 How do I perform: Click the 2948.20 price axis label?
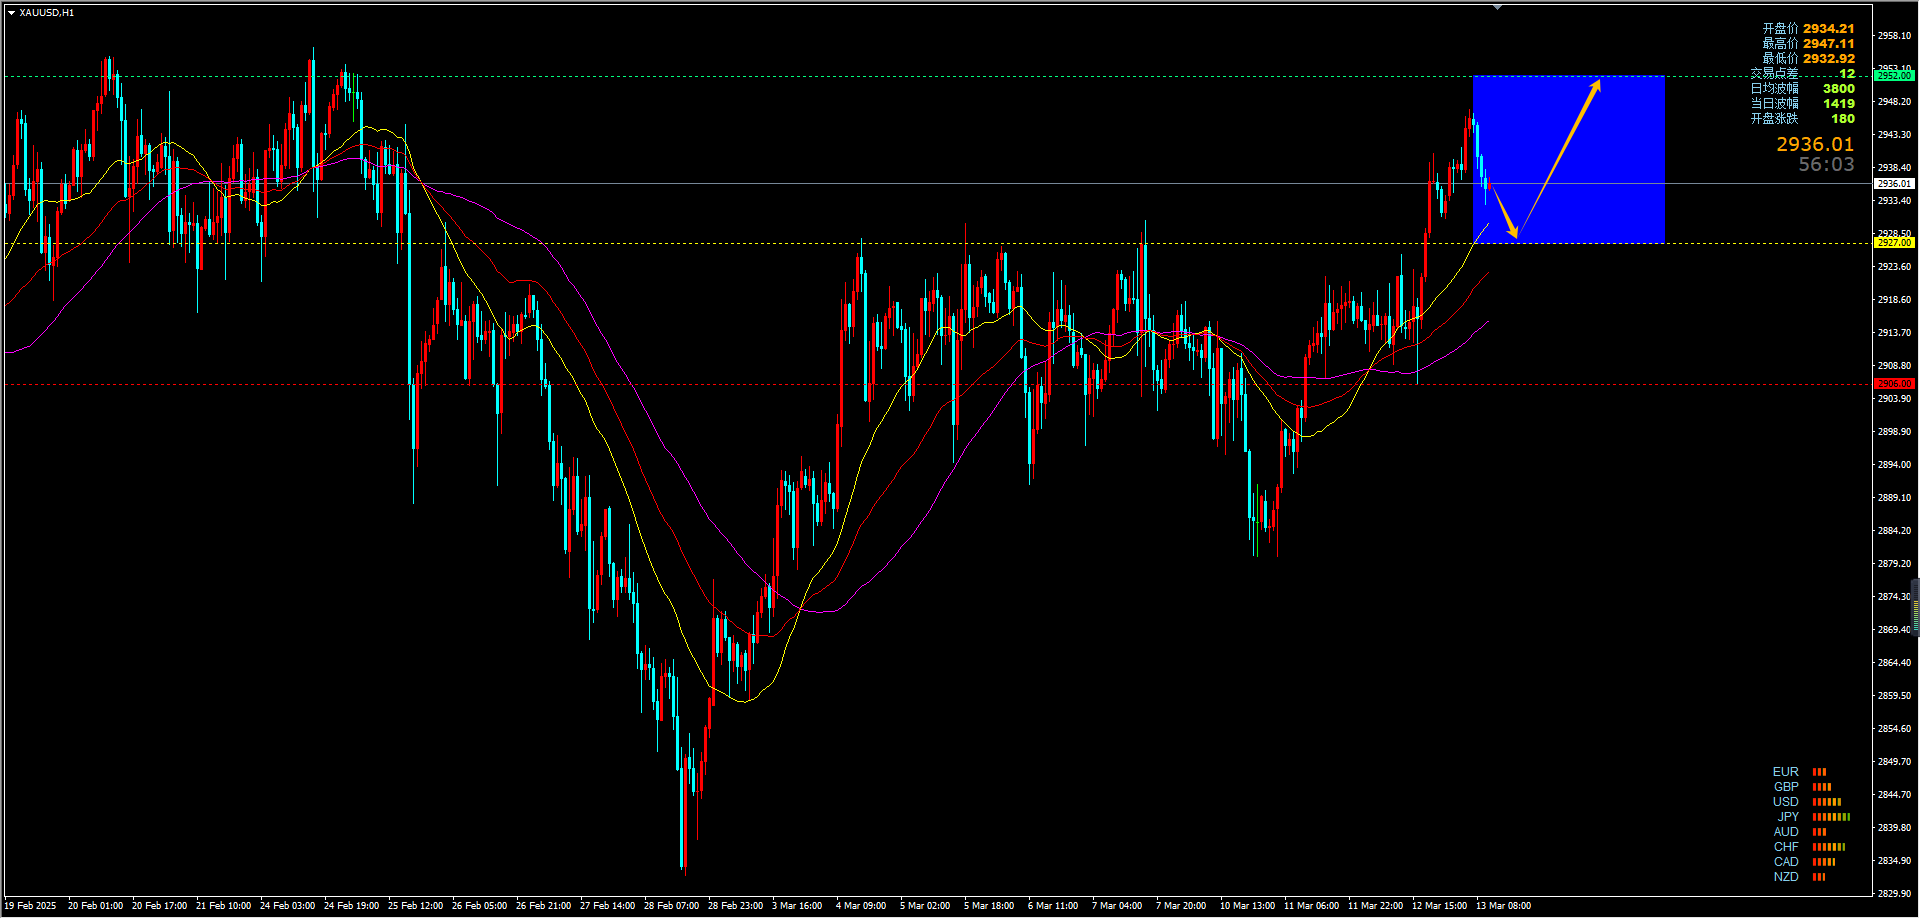click(1894, 102)
